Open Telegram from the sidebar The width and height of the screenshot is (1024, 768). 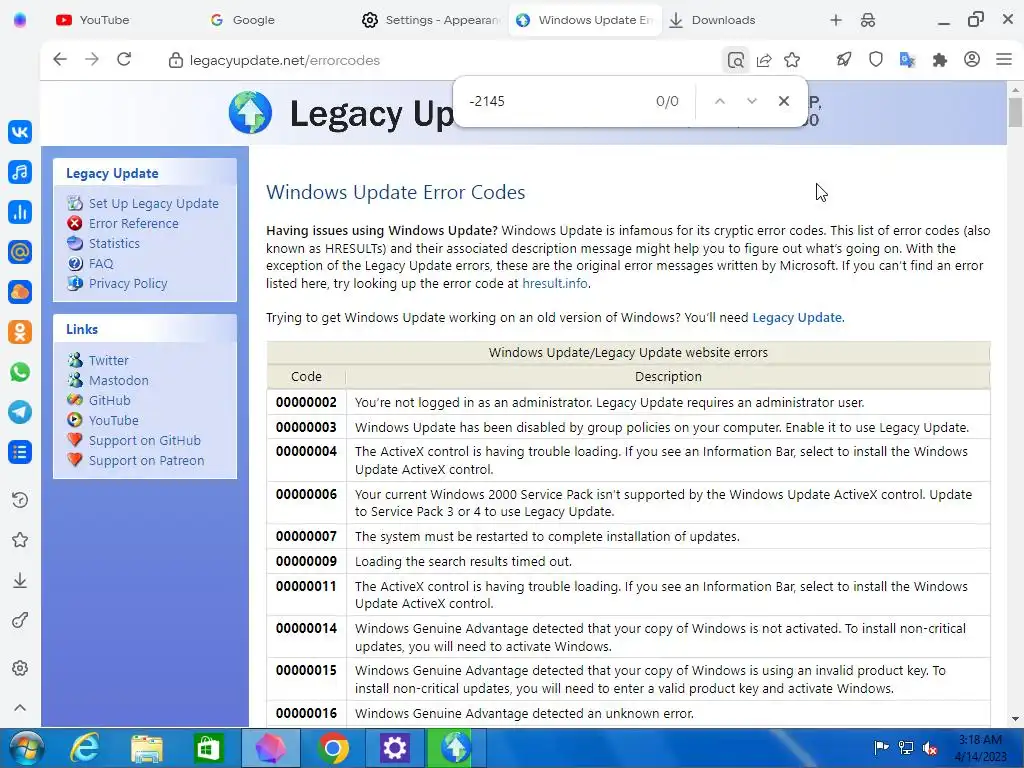point(20,412)
